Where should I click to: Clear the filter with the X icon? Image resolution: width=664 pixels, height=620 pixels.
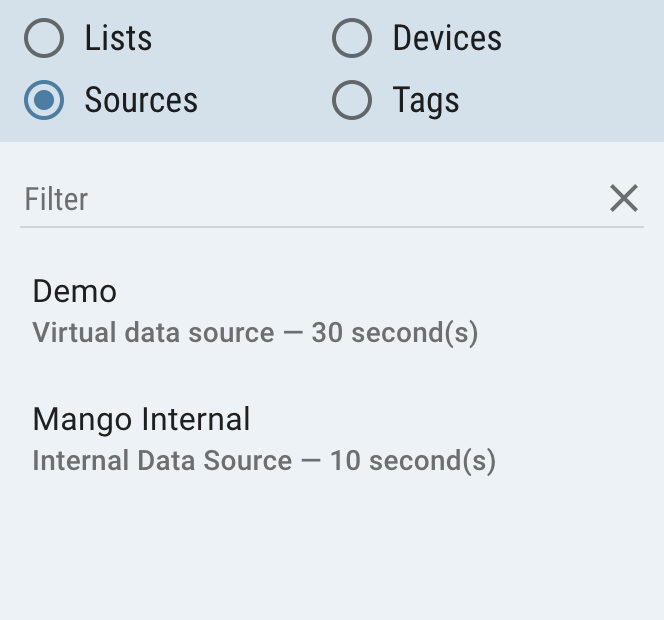coord(623,199)
